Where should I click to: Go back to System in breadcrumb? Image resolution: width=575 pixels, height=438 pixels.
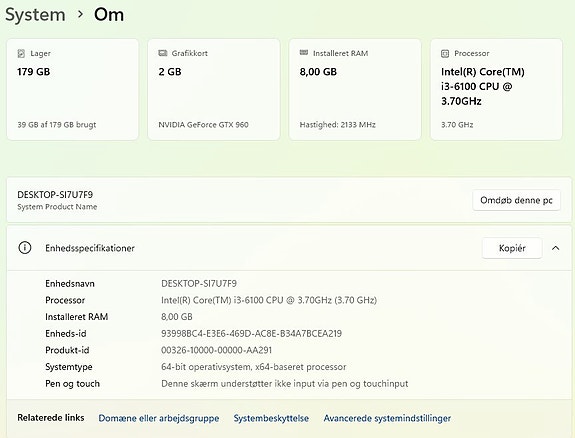tap(35, 15)
